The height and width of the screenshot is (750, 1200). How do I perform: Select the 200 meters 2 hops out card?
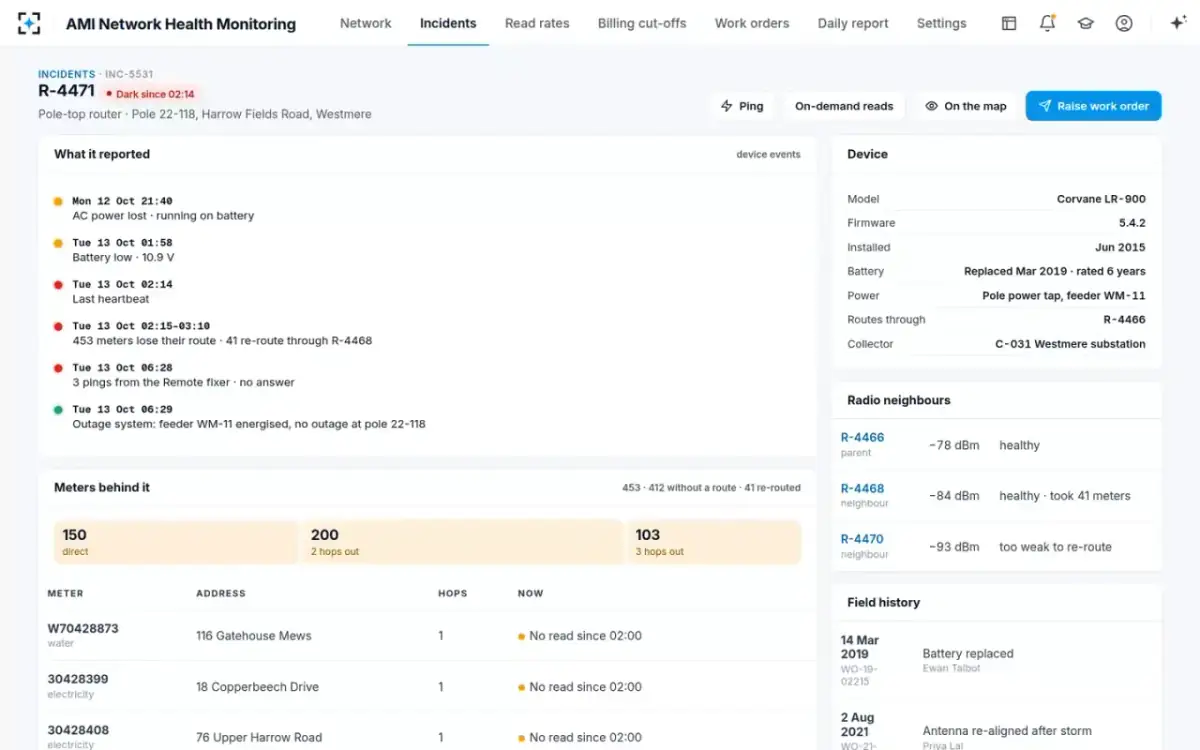pyautogui.click(x=462, y=542)
